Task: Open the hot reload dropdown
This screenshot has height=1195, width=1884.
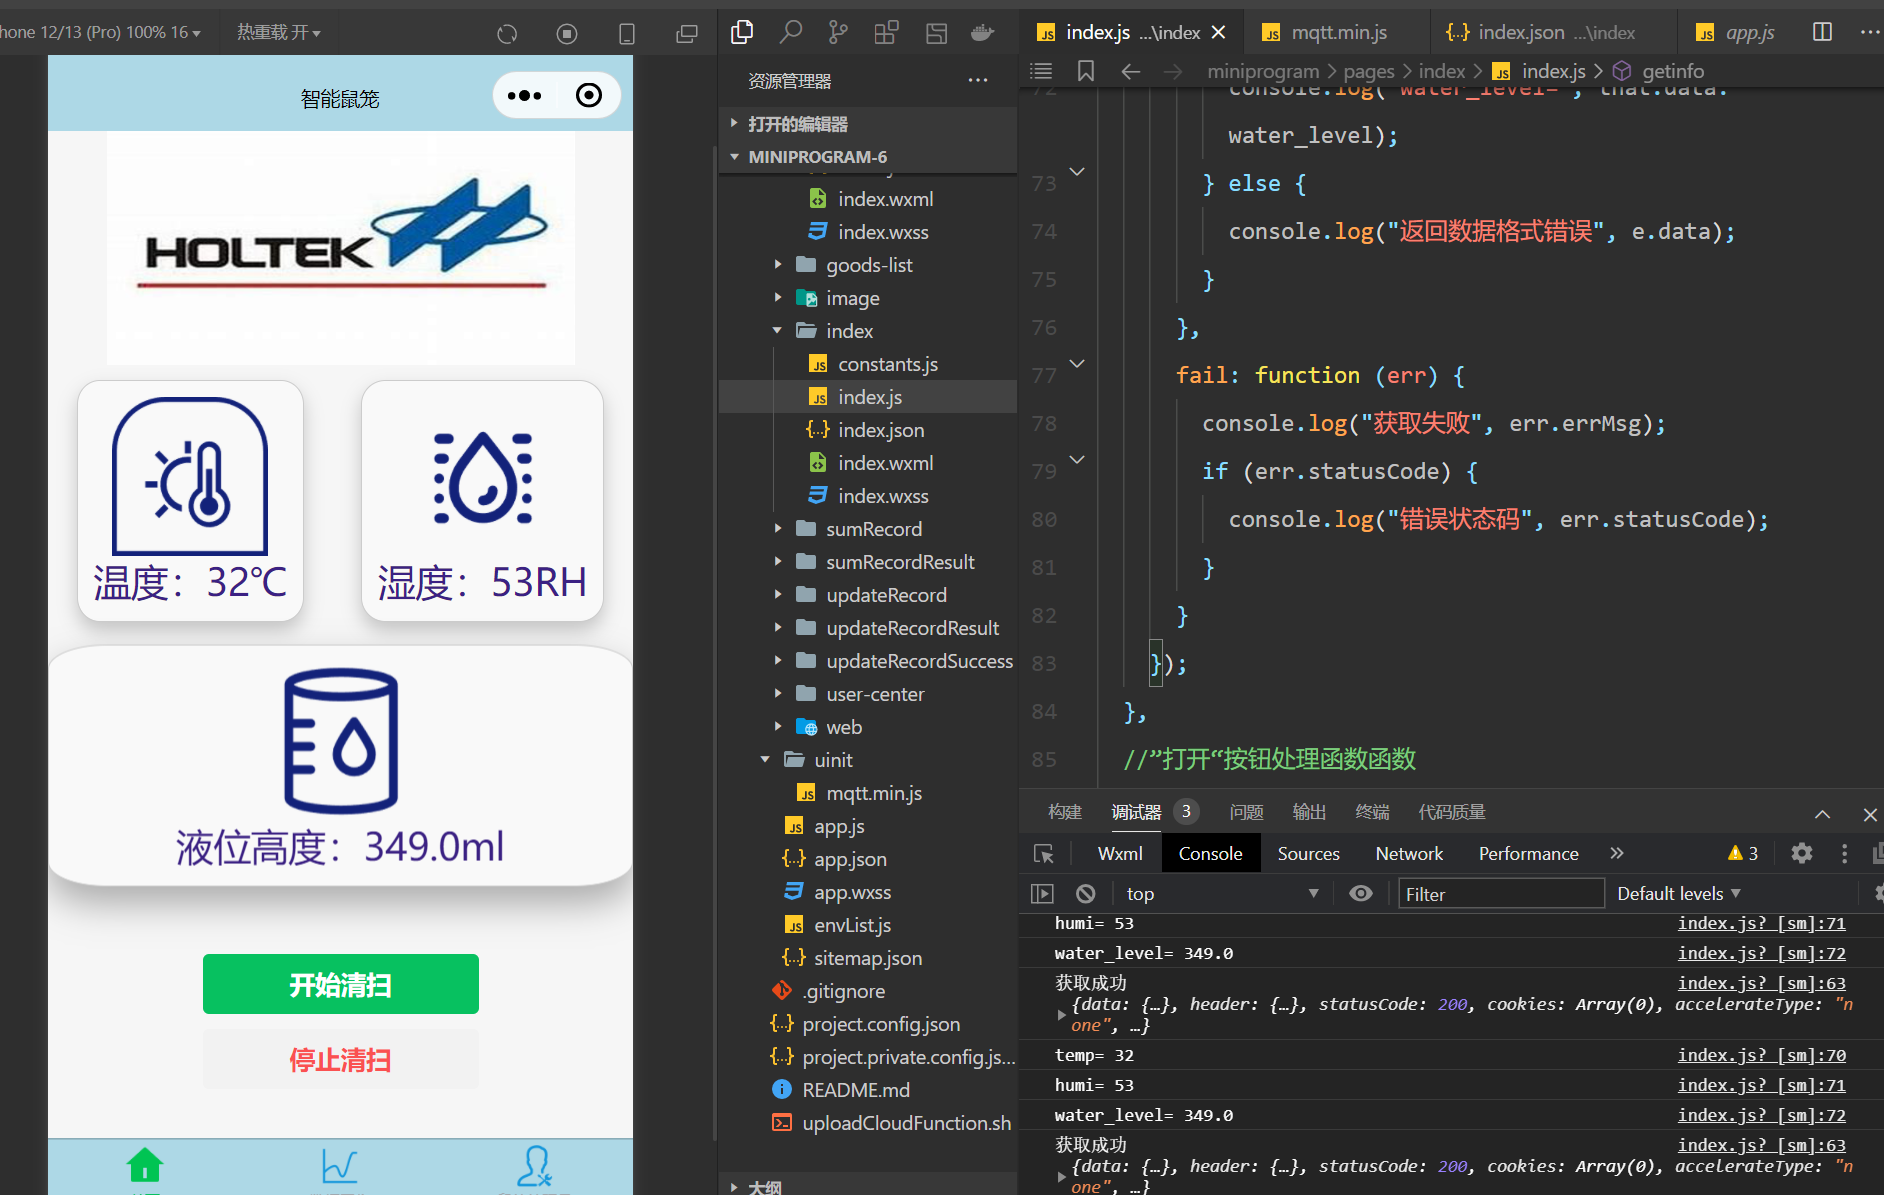Action: tap(278, 32)
